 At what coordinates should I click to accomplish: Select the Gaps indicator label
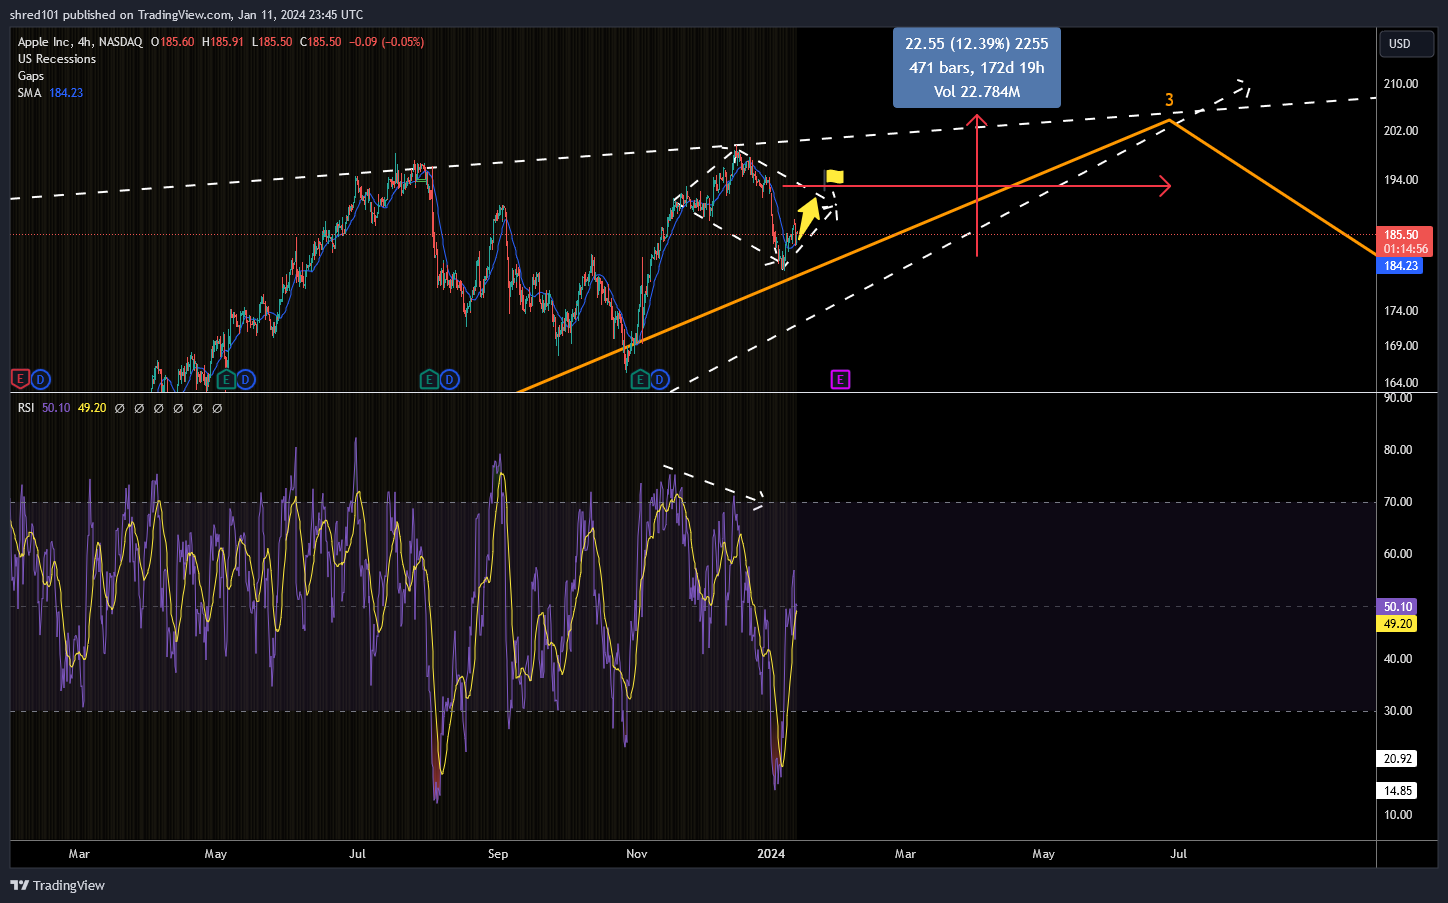31,76
